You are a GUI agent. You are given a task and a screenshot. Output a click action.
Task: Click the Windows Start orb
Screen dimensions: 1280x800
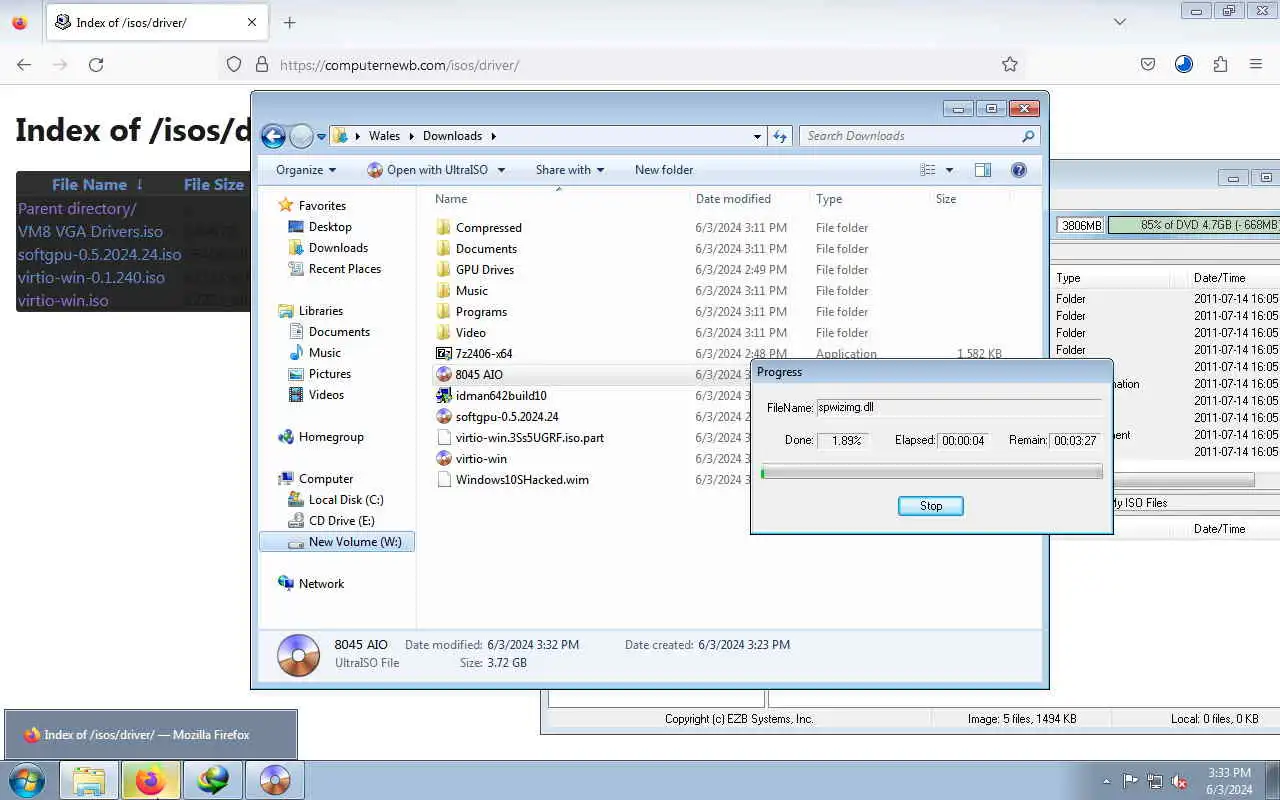click(x=27, y=780)
